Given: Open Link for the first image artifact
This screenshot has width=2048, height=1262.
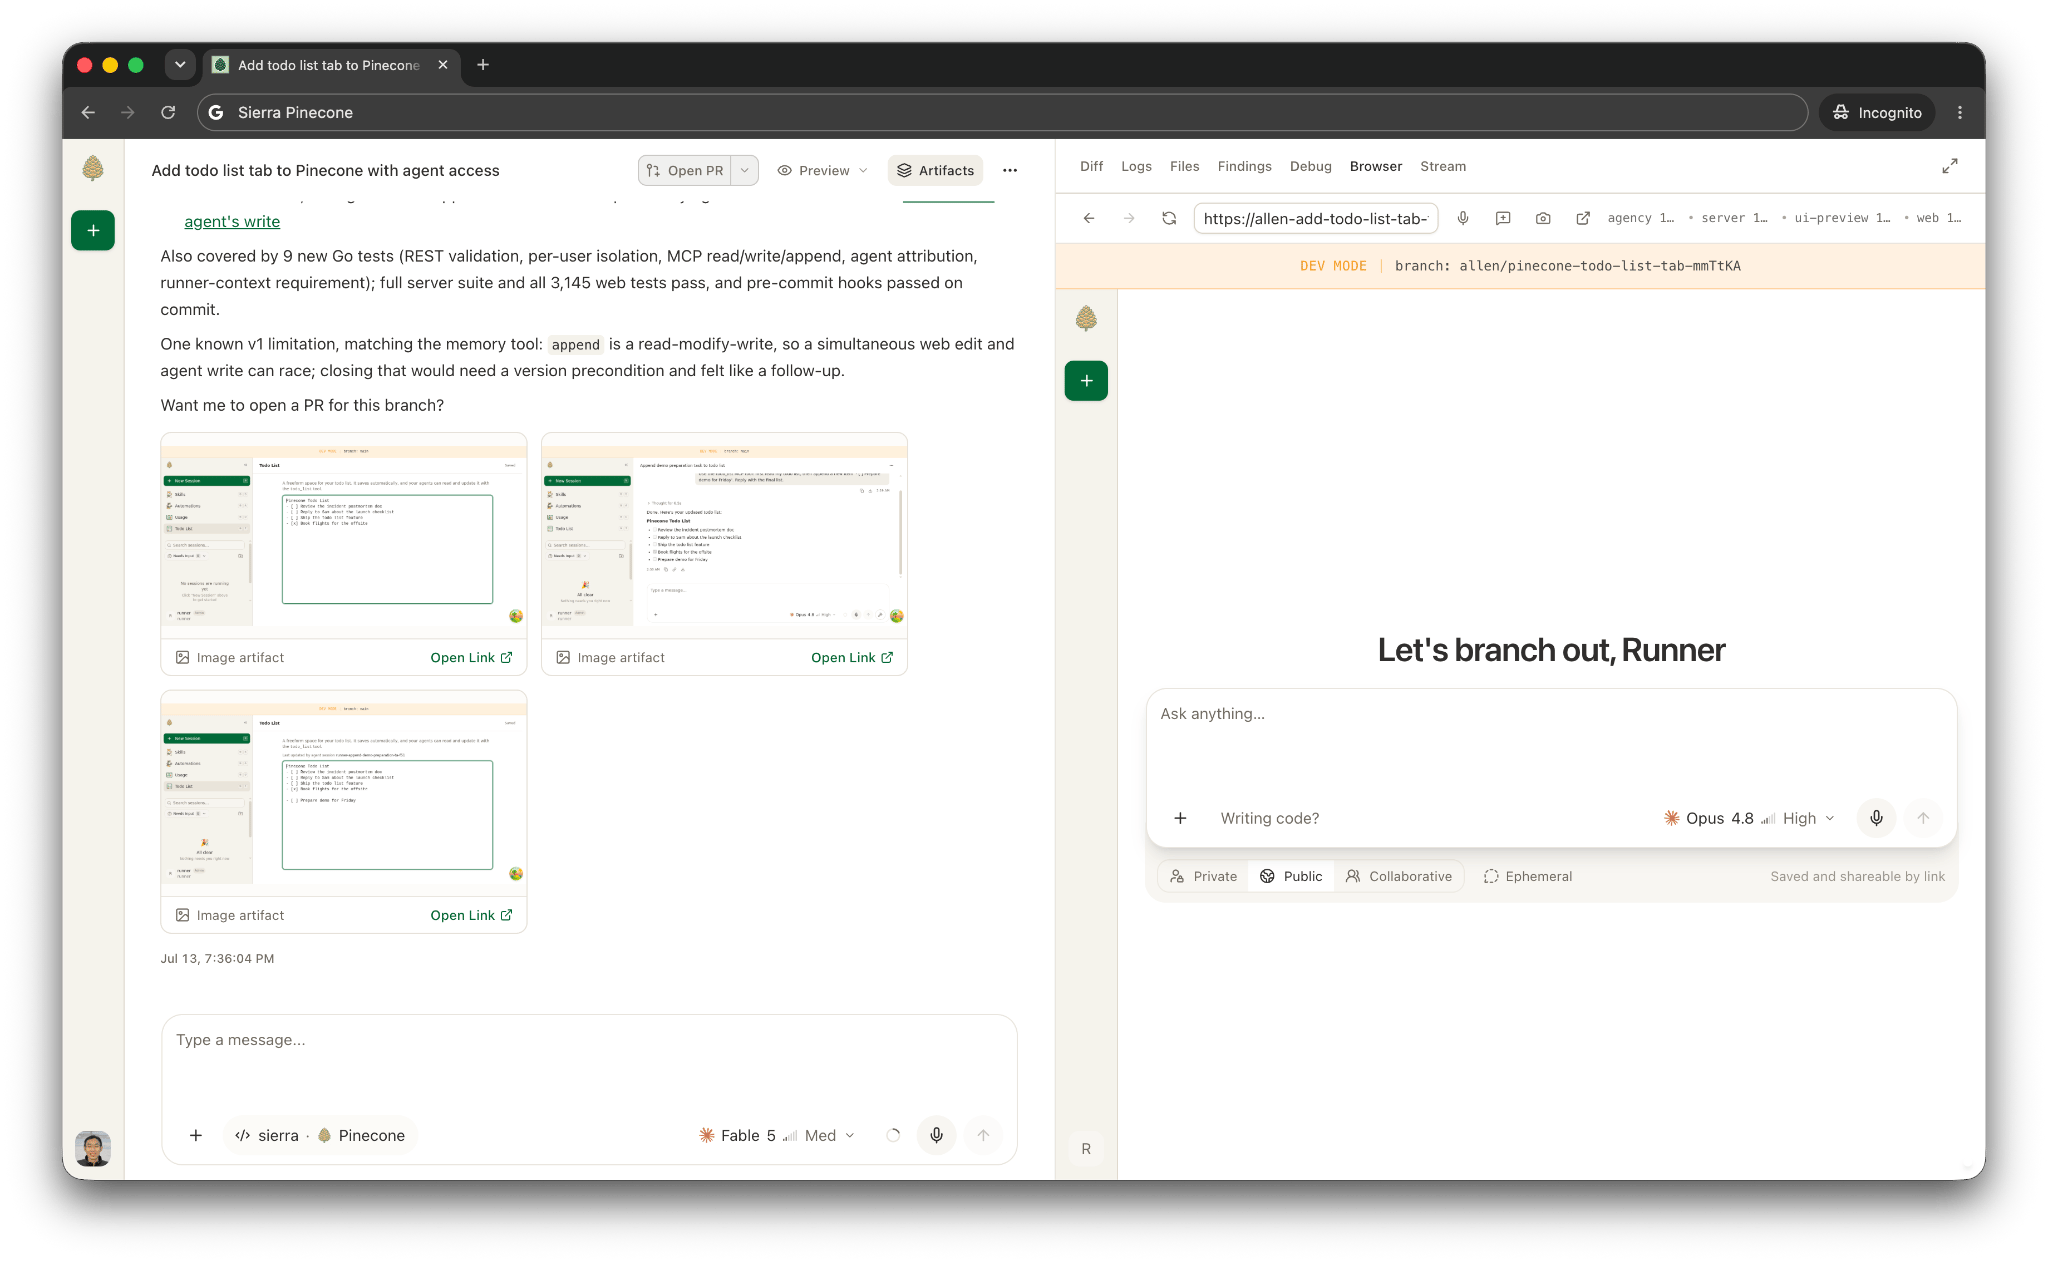Looking at the screenshot, I should click(x=471, y=657).
